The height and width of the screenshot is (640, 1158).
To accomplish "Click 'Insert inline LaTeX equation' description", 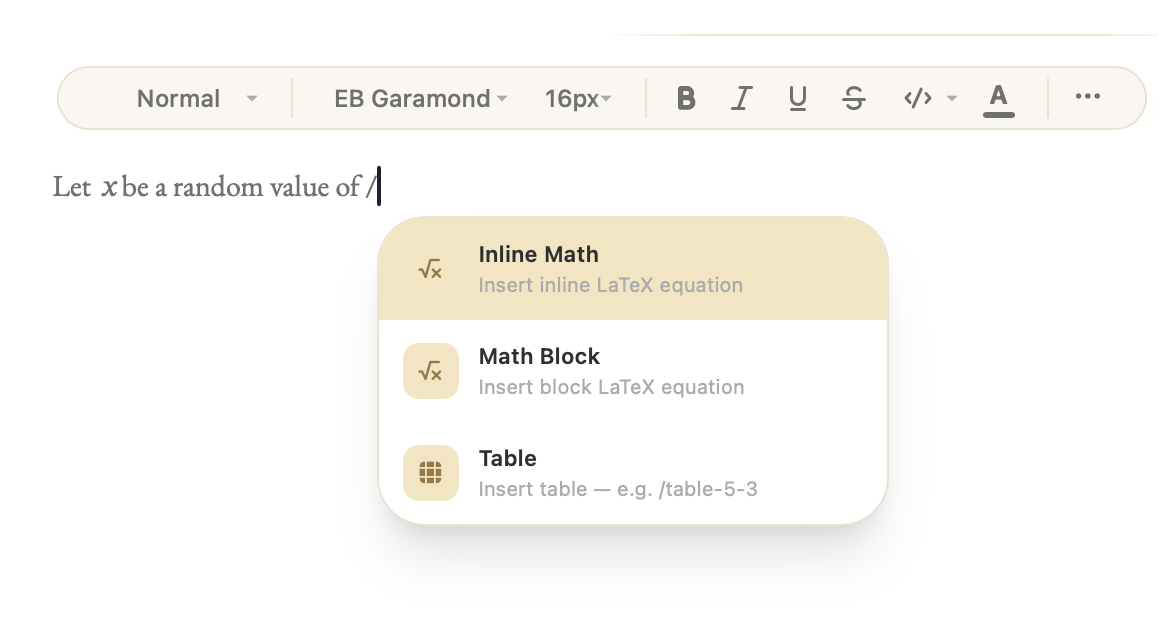I will tap(610, 285).
